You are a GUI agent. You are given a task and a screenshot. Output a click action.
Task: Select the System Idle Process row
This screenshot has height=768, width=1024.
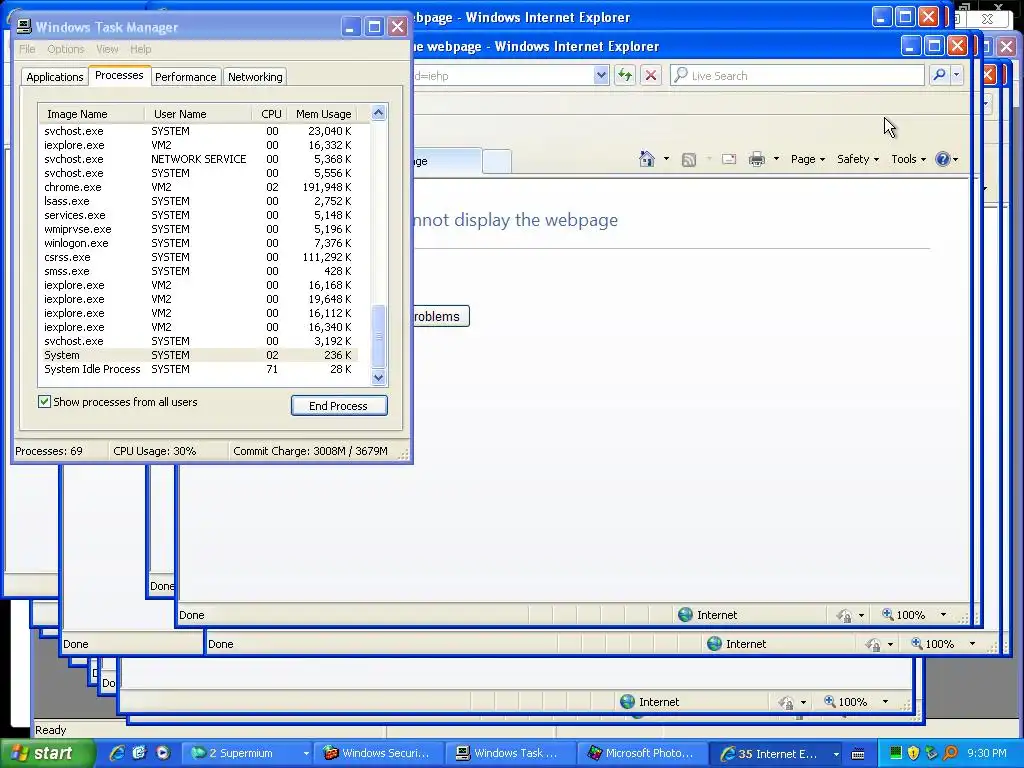click(199, 369)
